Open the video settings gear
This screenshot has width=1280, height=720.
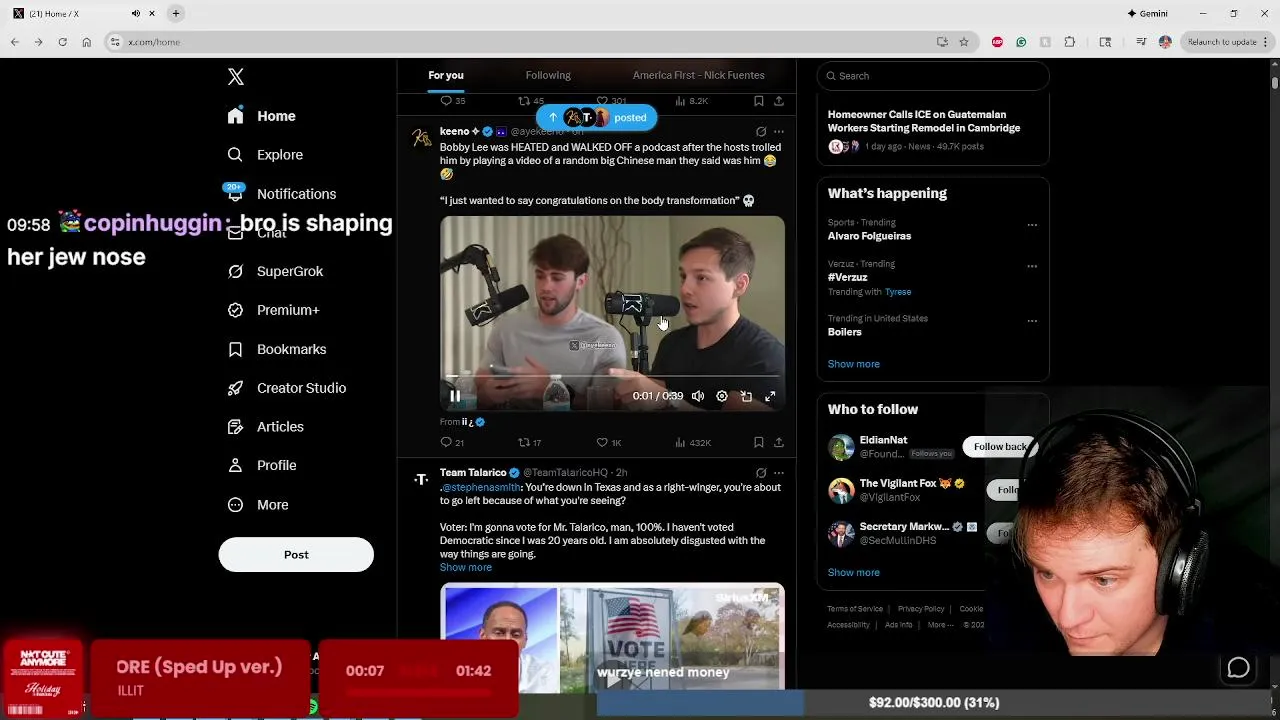coord(722,396)
